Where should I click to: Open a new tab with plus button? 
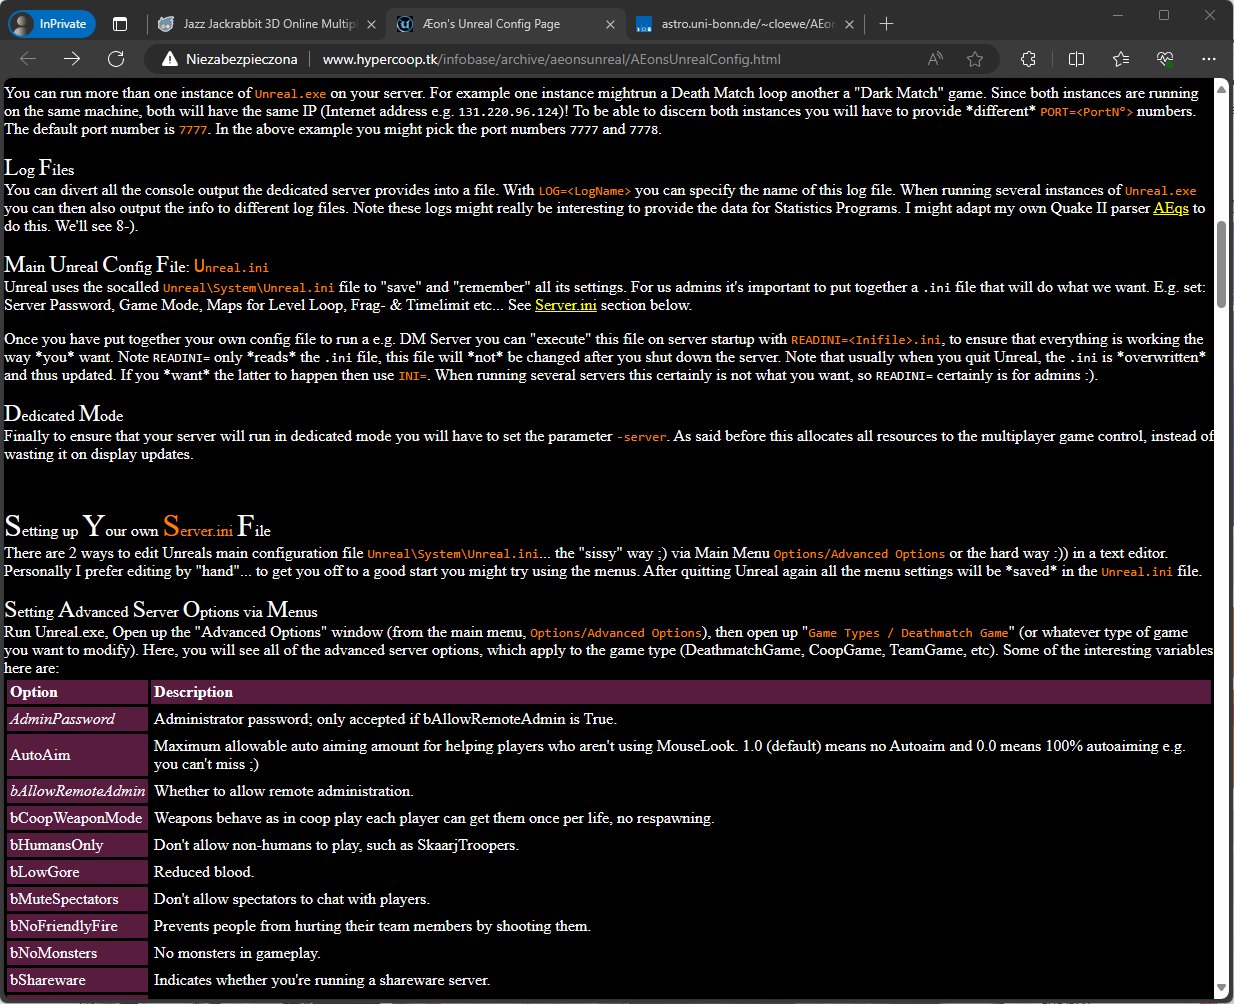tap(886, 23)
